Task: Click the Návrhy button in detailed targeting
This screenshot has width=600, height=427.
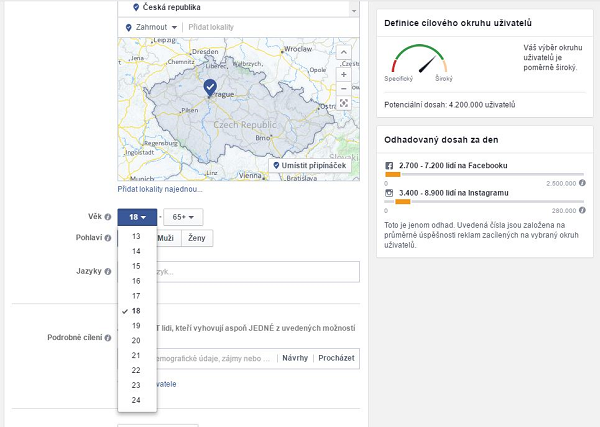Action: click(295, 358)
